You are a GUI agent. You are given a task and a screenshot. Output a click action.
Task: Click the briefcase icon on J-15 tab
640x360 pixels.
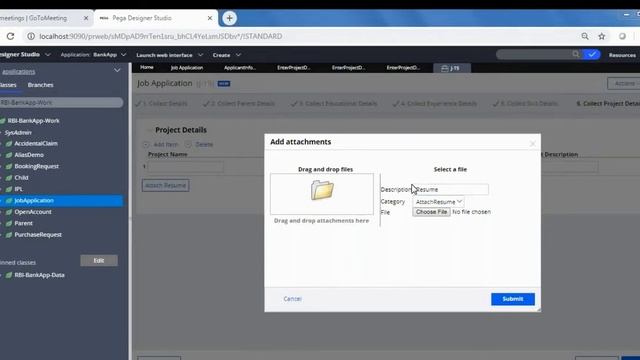pyautogui.click(x=444, y=68)
